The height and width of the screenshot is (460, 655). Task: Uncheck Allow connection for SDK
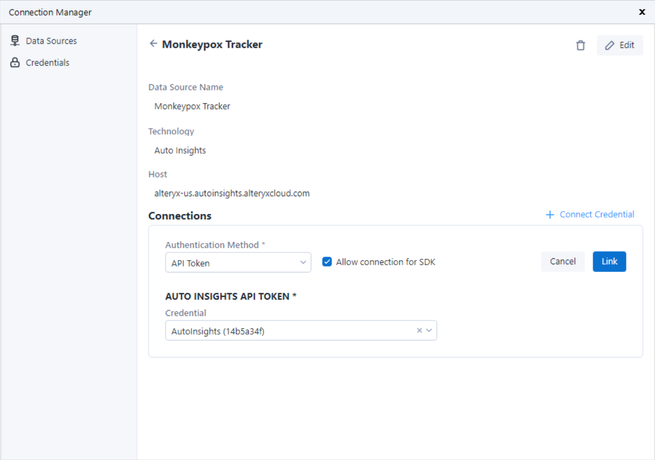[x=327, y=262]
